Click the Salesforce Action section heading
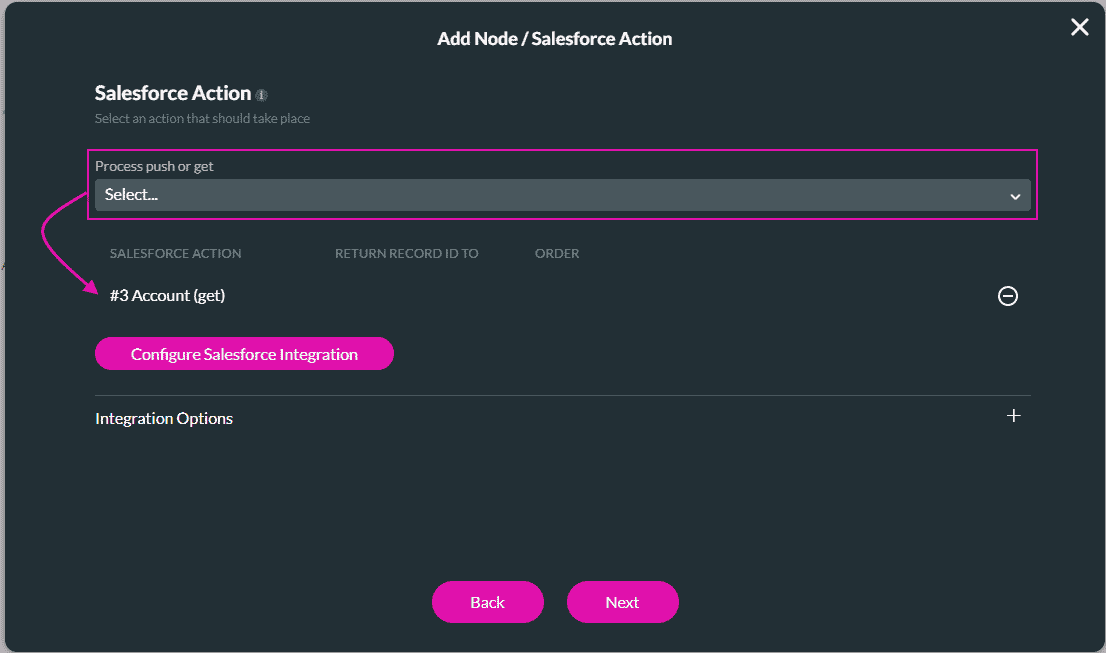The height and width of the screenshot is (653, 1106). pos(172,93)
